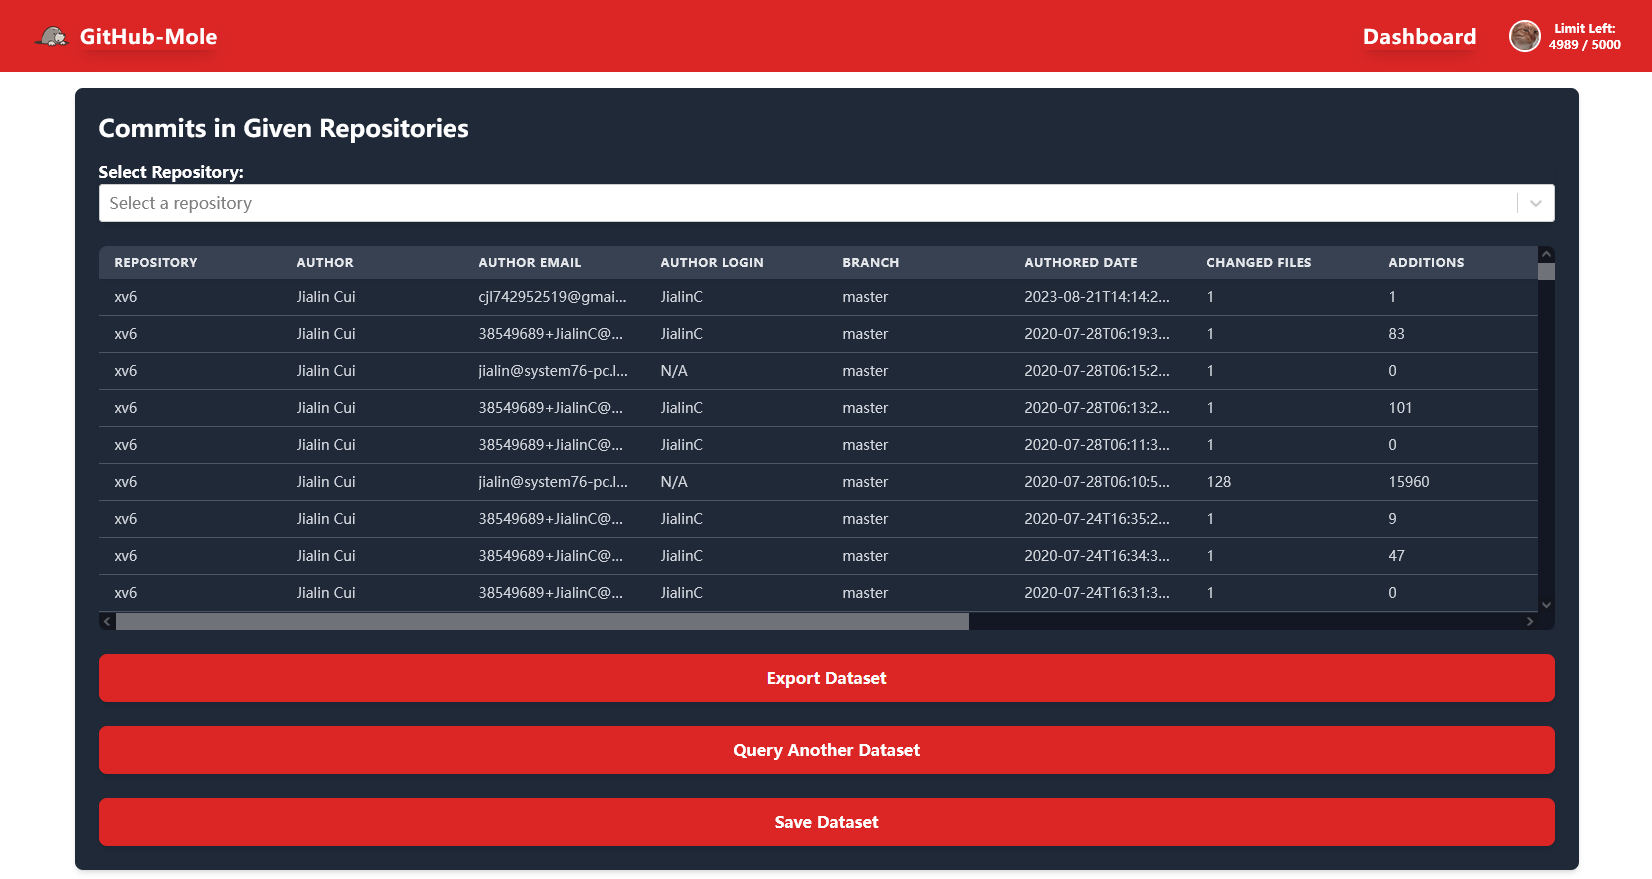The height and width of the screenshot is (879, 1652).
Task: Select the 2020-07-24T16:35:2... date cell
Action: click(1097, 519)
